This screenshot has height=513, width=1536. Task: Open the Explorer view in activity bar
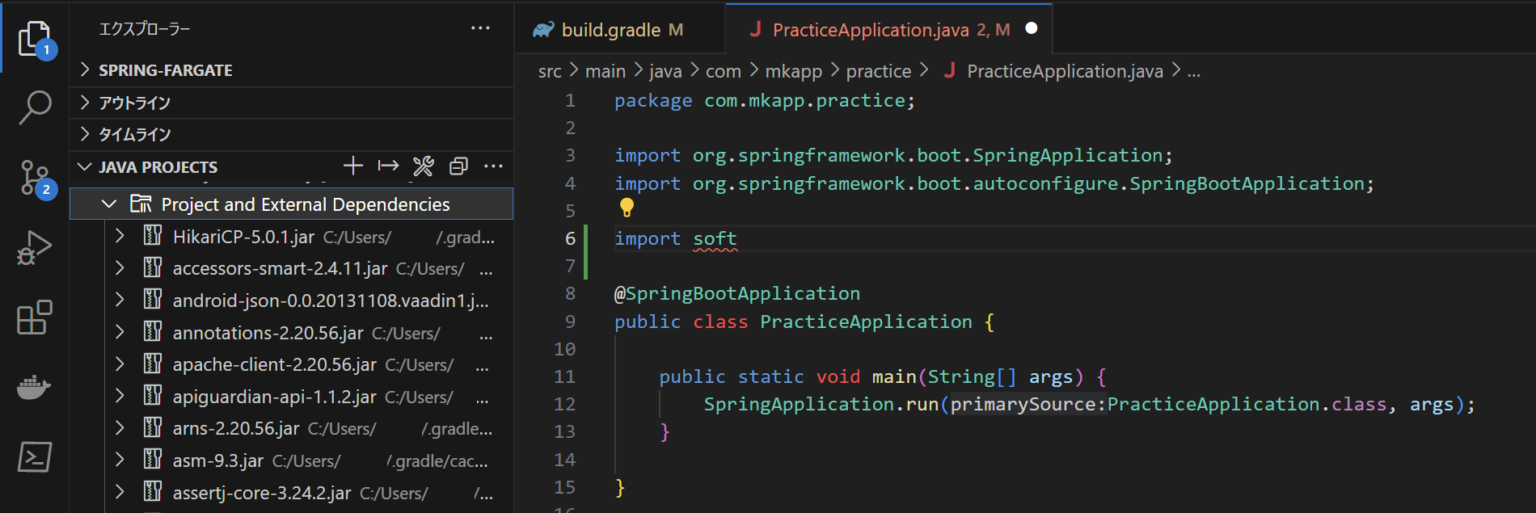coord(34,38)
